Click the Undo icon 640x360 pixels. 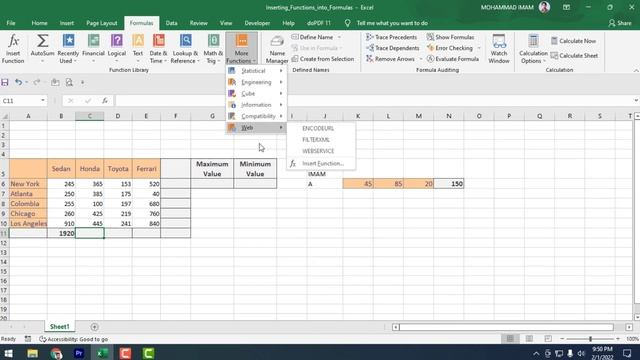tap(18, 82)
